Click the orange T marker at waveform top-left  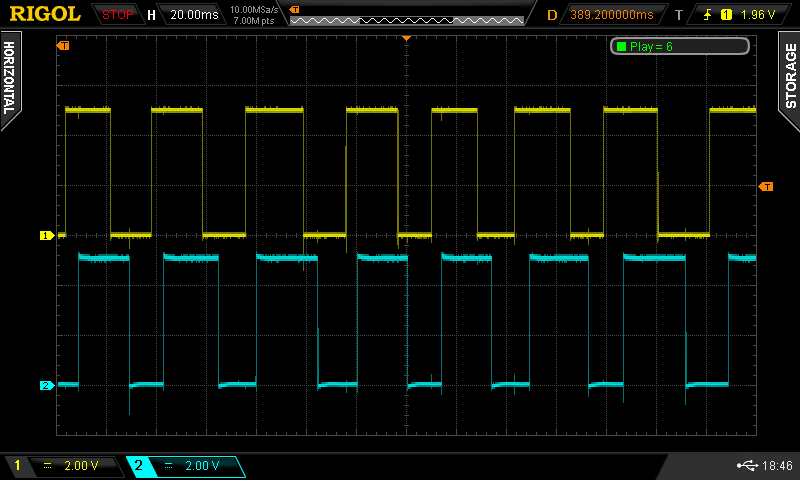63,45
